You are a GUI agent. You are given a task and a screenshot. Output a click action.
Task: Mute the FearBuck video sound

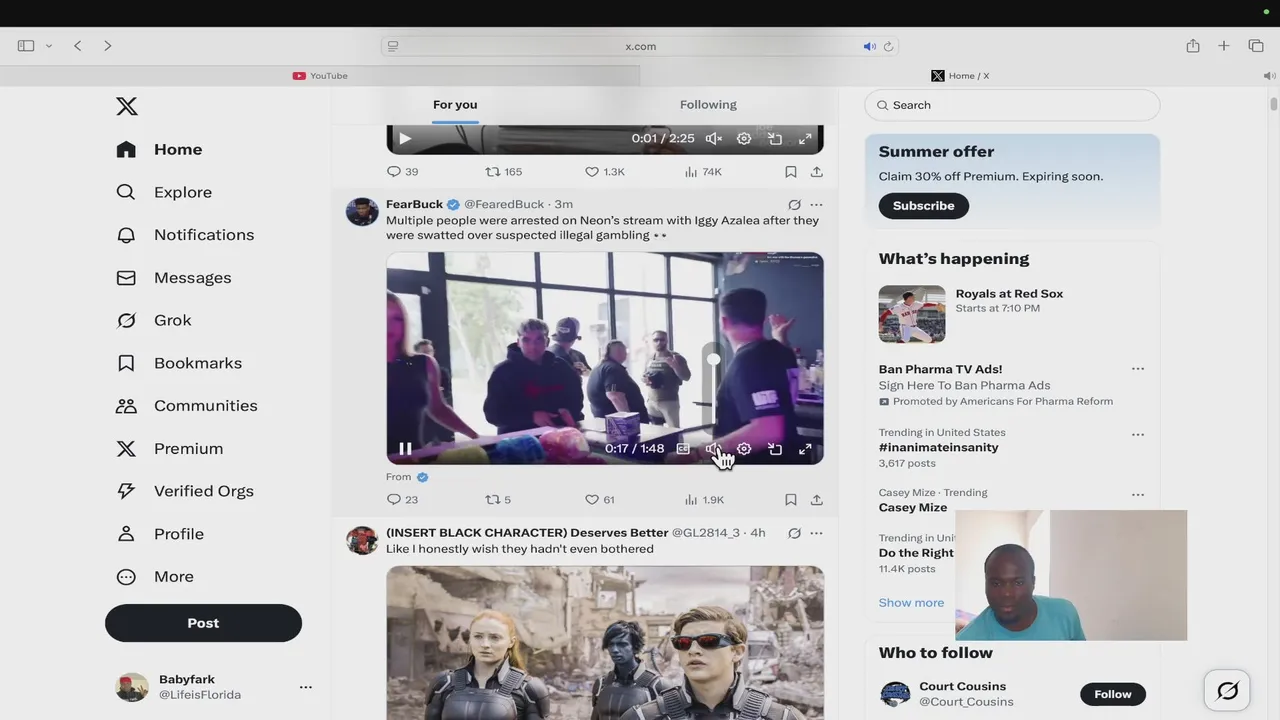[713, 449]
